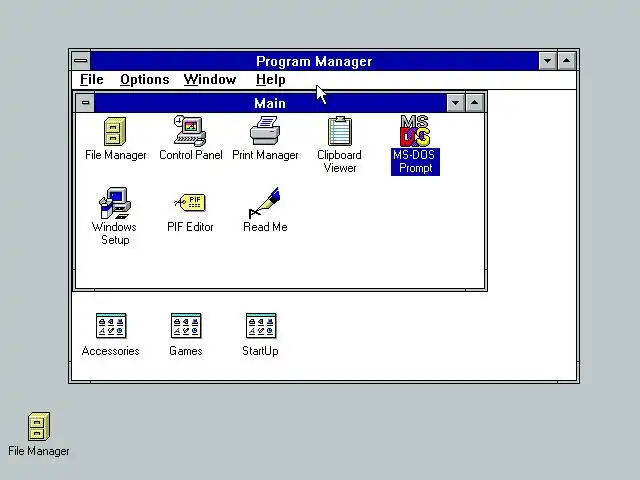Click the 'Print Manager' label text

[x=265, y=155]
